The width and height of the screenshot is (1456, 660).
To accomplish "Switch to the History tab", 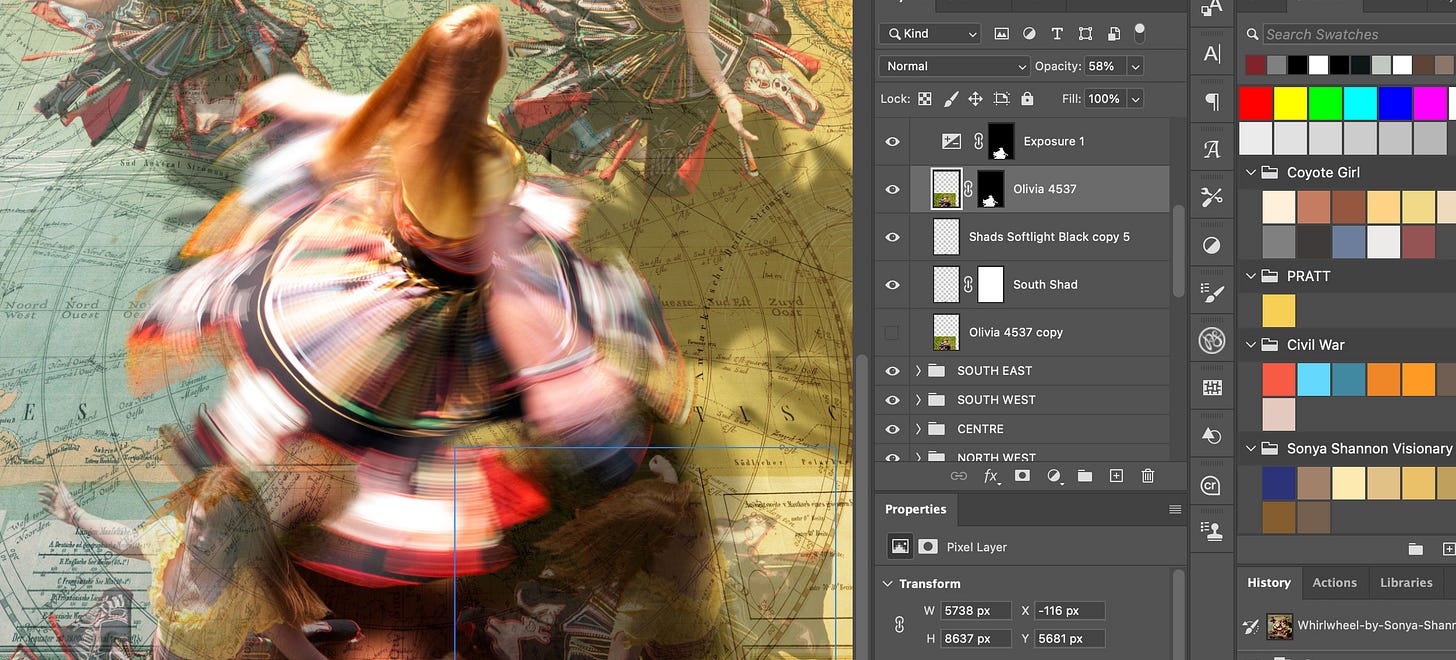I will 1269,582.
